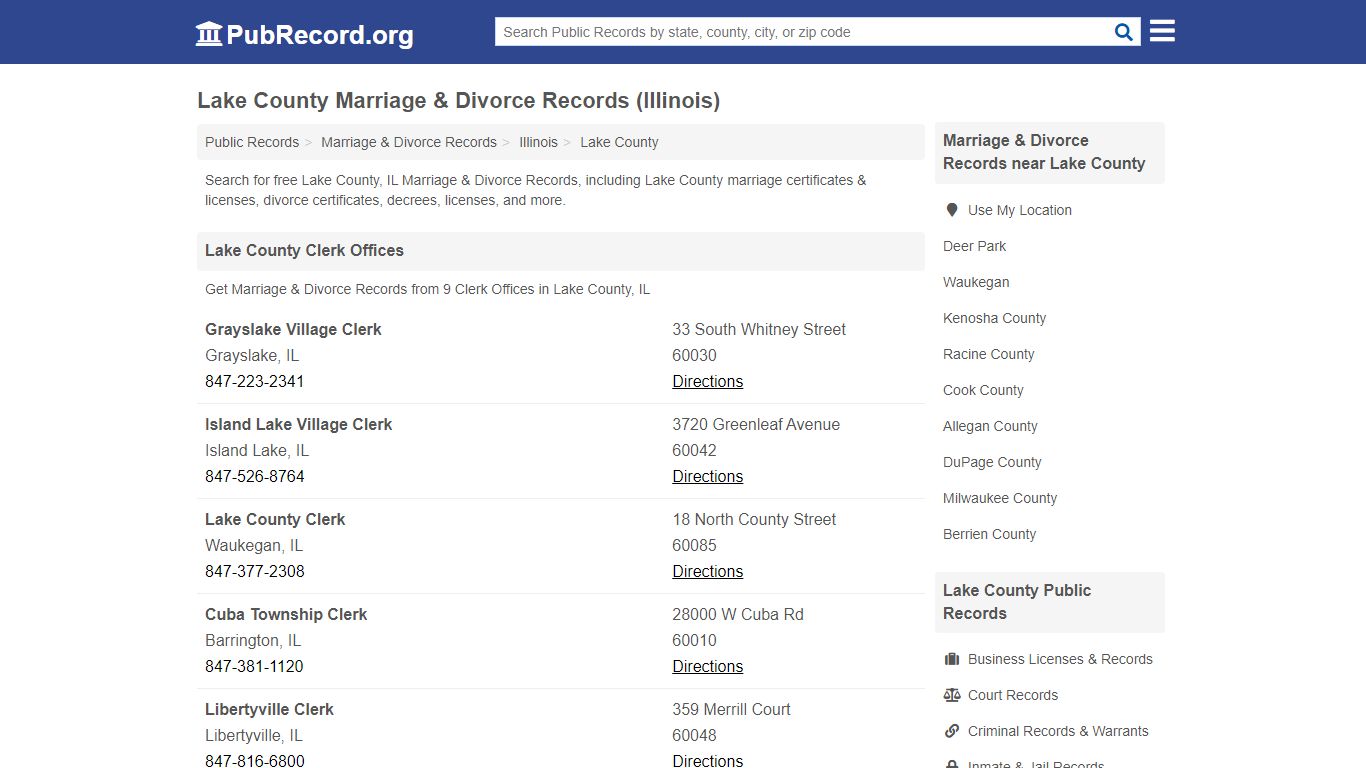
Task: Click address 18 North County Street
Action: (x=754, y=519)
